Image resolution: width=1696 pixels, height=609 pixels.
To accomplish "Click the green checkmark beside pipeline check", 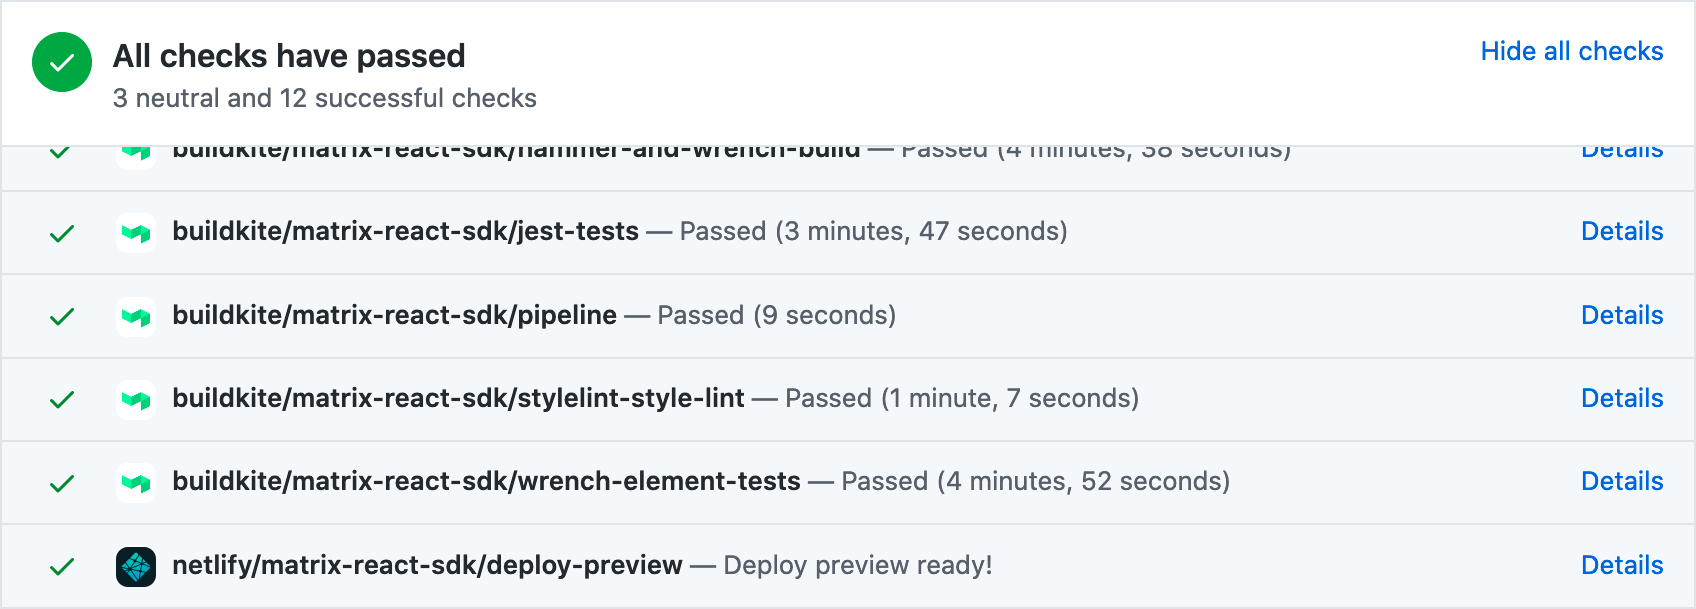I will point(60,315).
